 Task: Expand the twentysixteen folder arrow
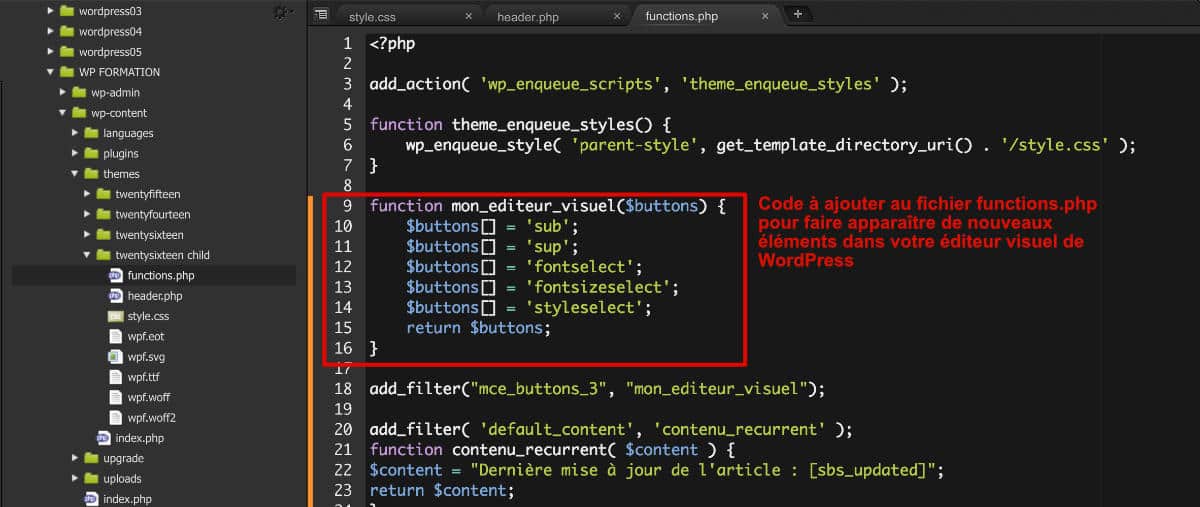click(x=87, y=235)
